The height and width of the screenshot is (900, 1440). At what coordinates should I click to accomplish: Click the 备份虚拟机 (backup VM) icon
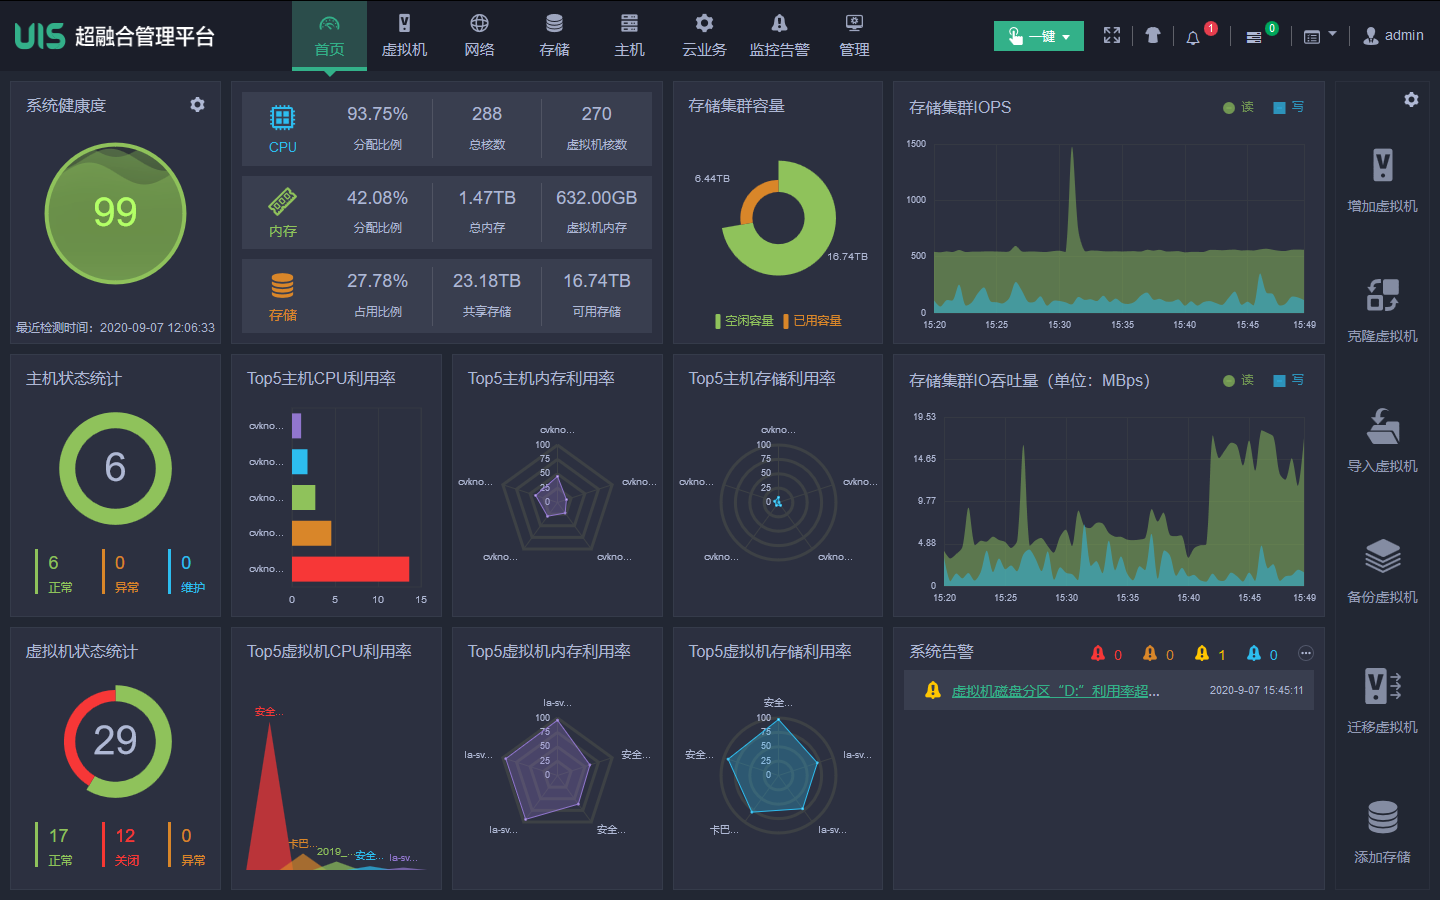pyautogui.click(x=1382, y=557)
